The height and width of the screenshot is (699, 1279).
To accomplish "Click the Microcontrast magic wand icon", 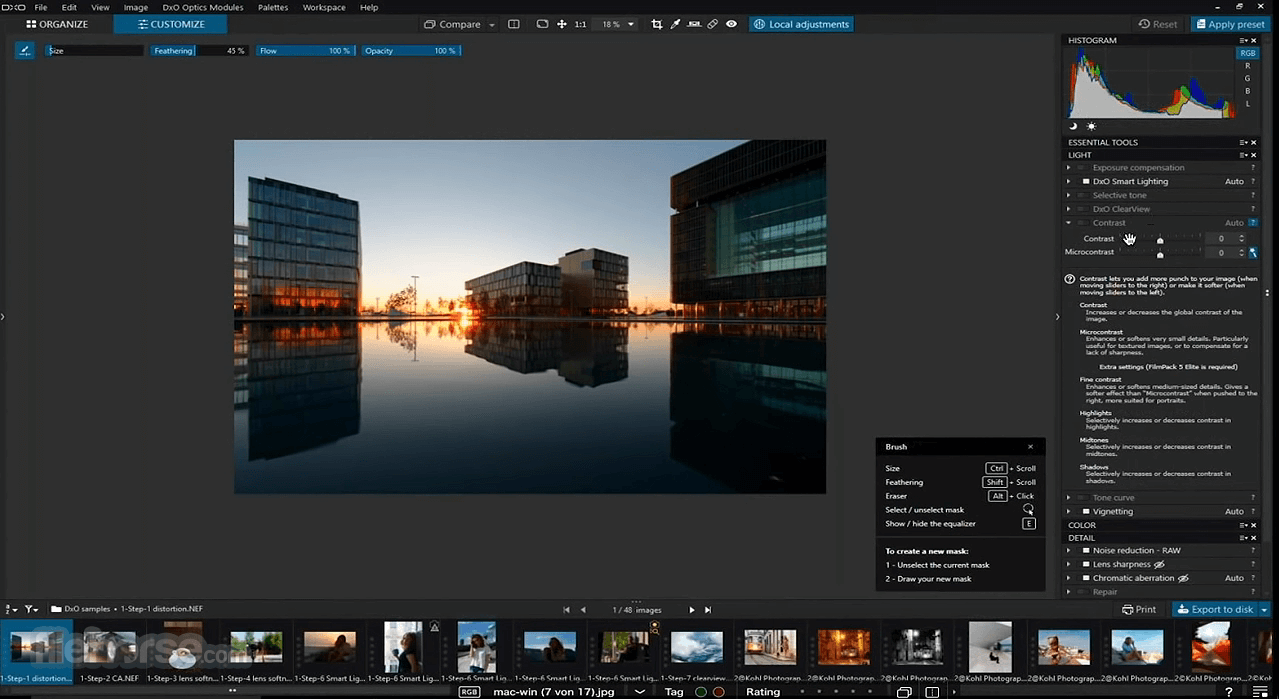I will pos(1253,252).
